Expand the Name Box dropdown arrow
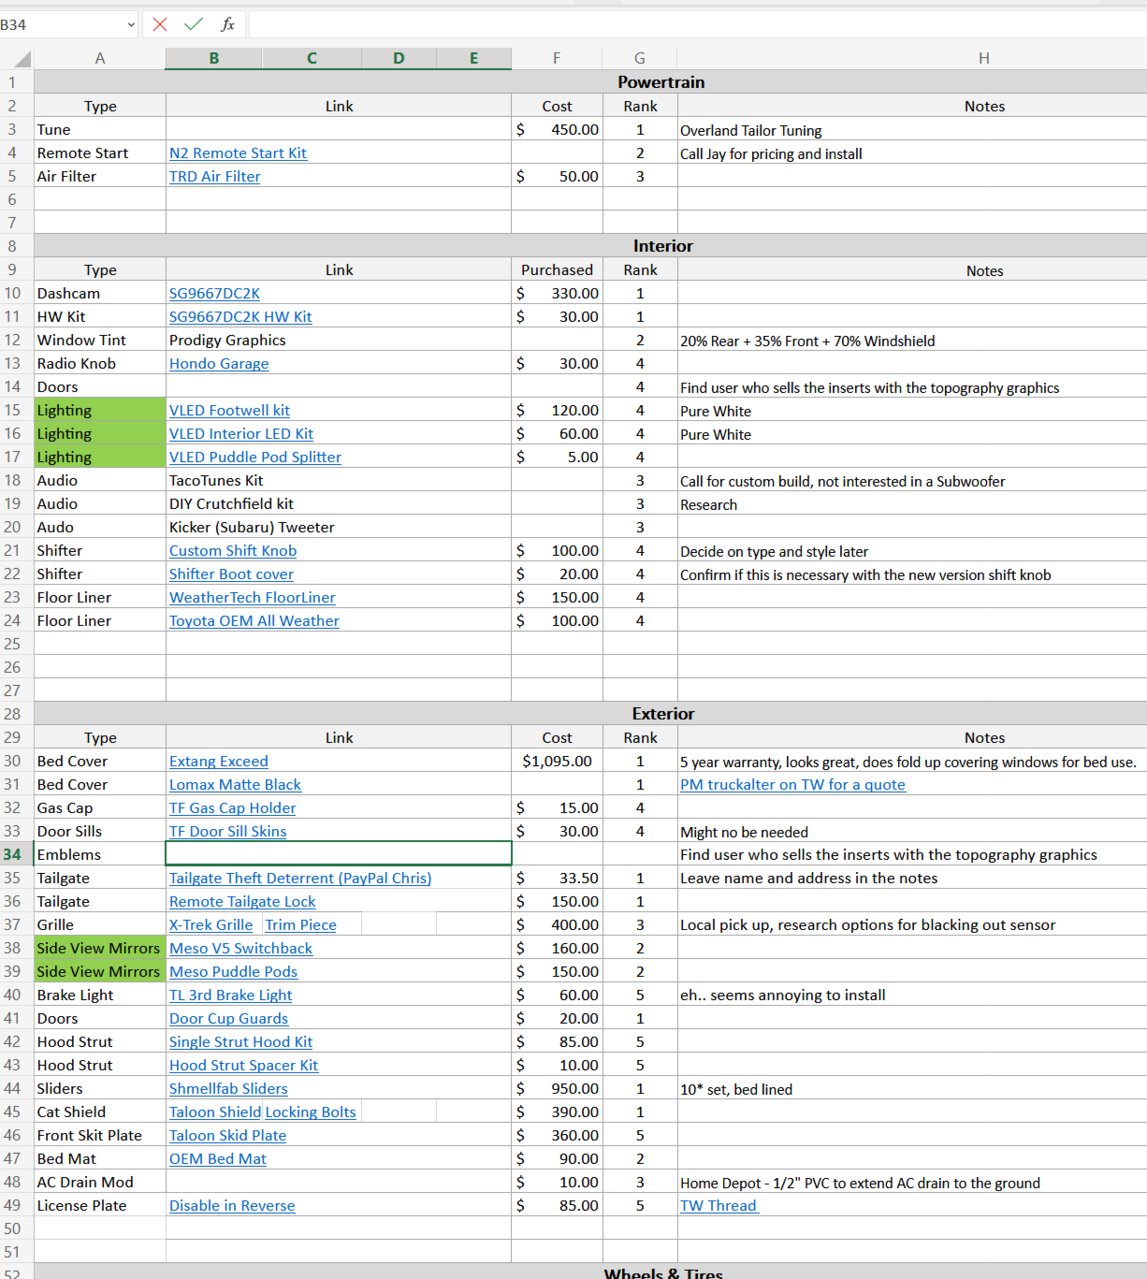Screen dimensions: 1147x1279 pyautogui.click(x=131, y=25)
